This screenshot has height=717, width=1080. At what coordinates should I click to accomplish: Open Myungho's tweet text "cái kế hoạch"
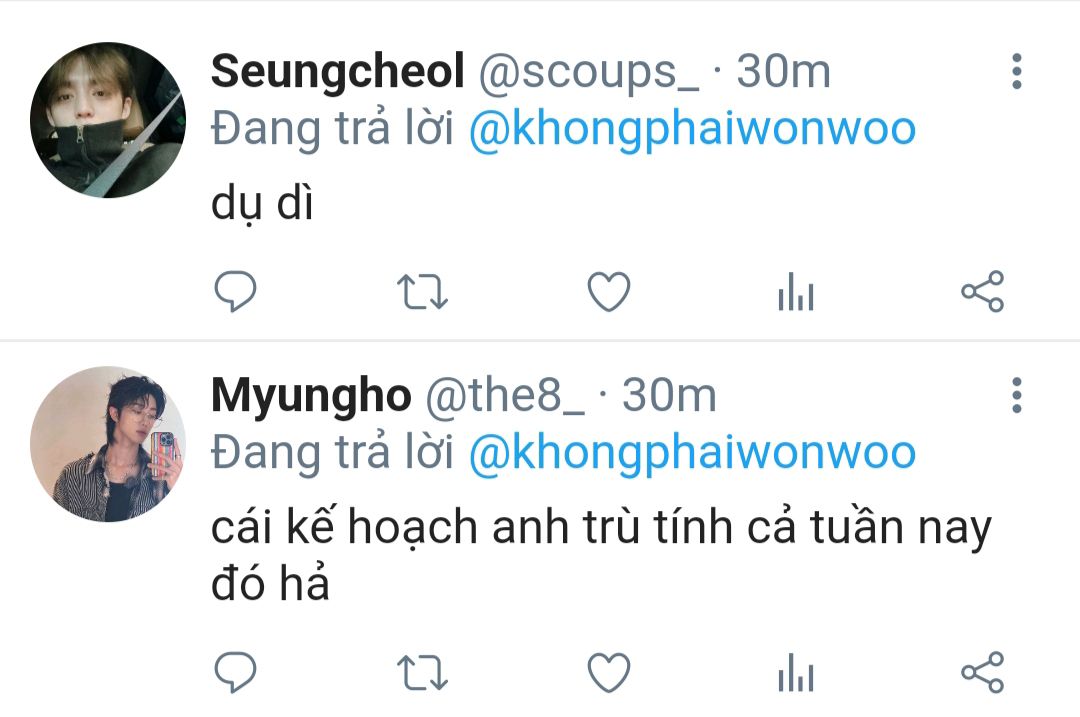(344, 527)
